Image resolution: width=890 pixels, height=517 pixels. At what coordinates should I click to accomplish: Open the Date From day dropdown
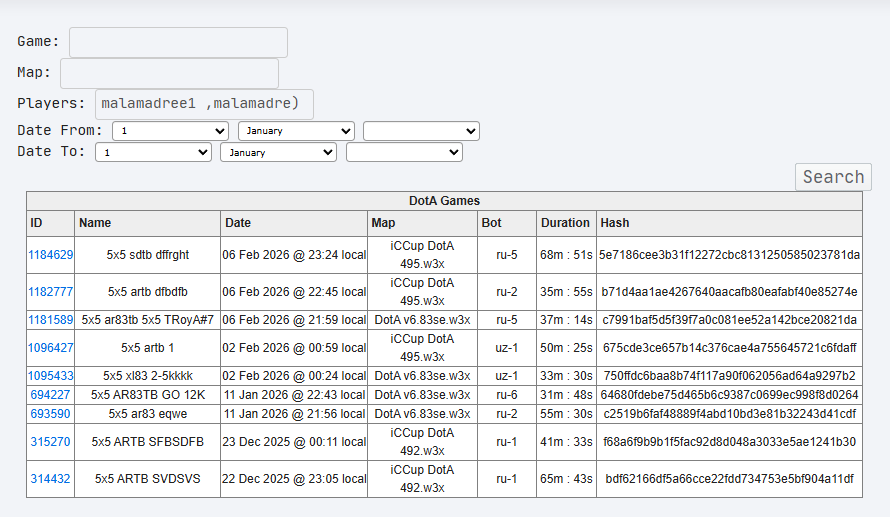[170, 131]
